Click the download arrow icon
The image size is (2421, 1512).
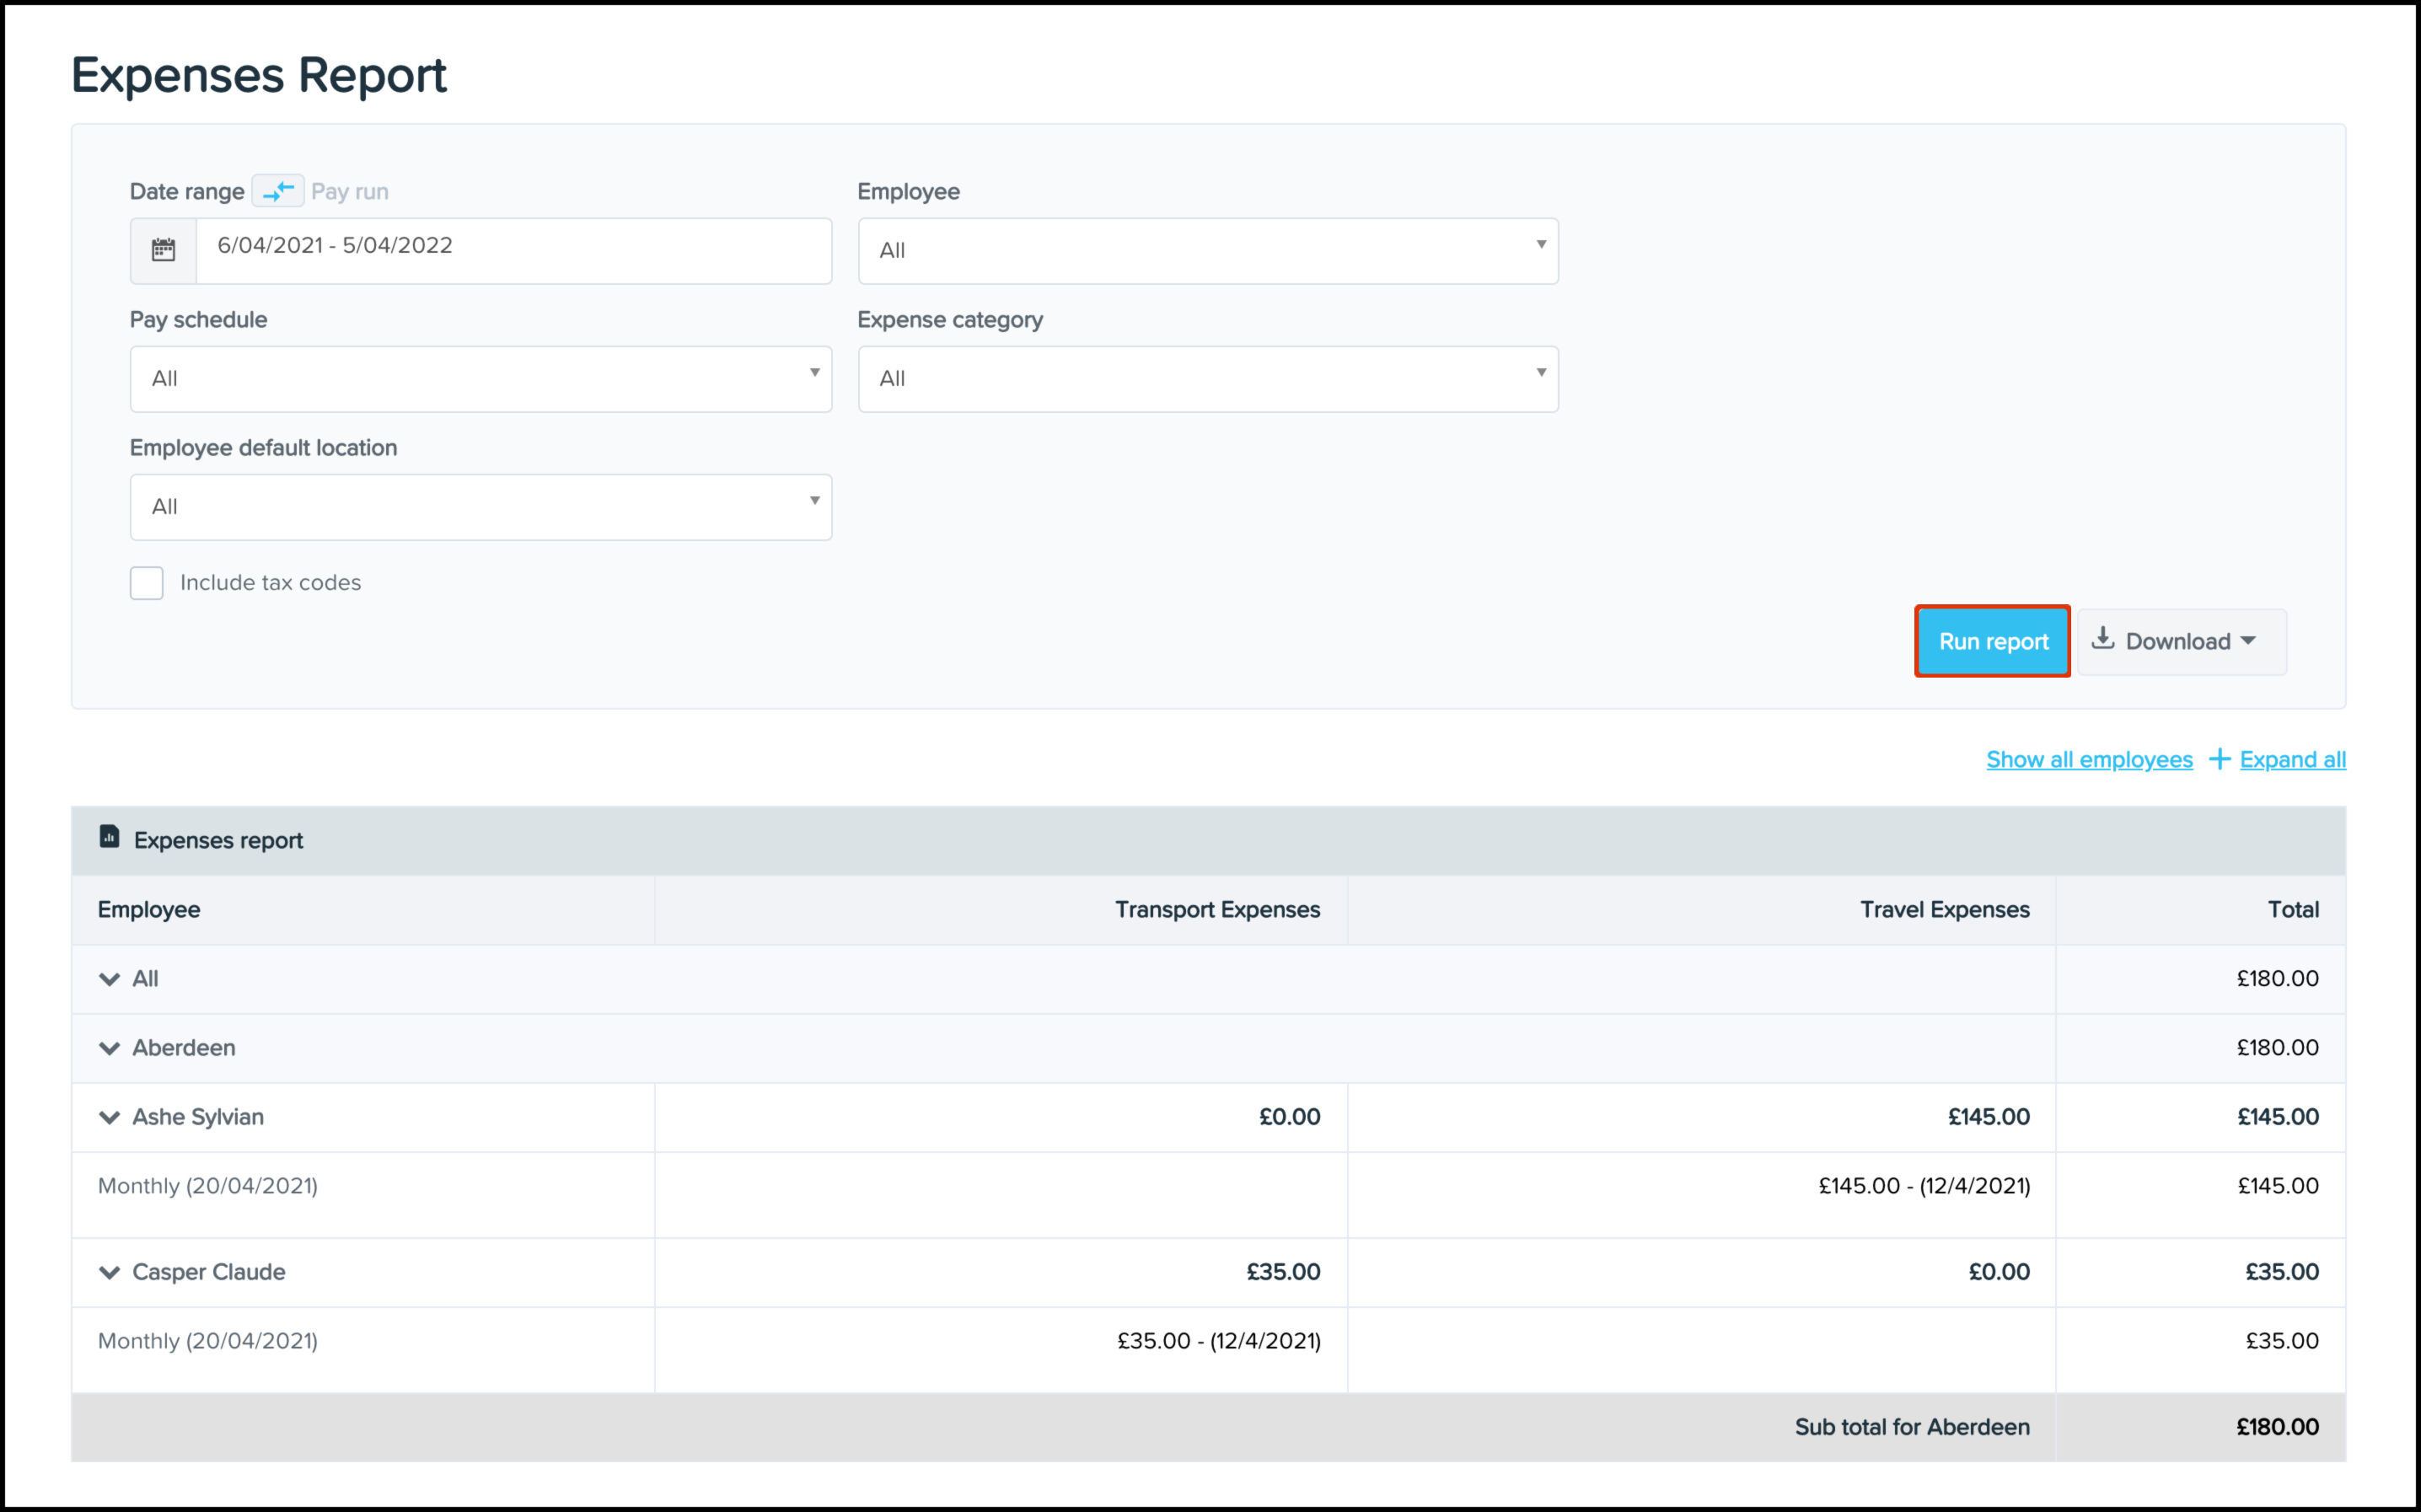(2103, 639)
